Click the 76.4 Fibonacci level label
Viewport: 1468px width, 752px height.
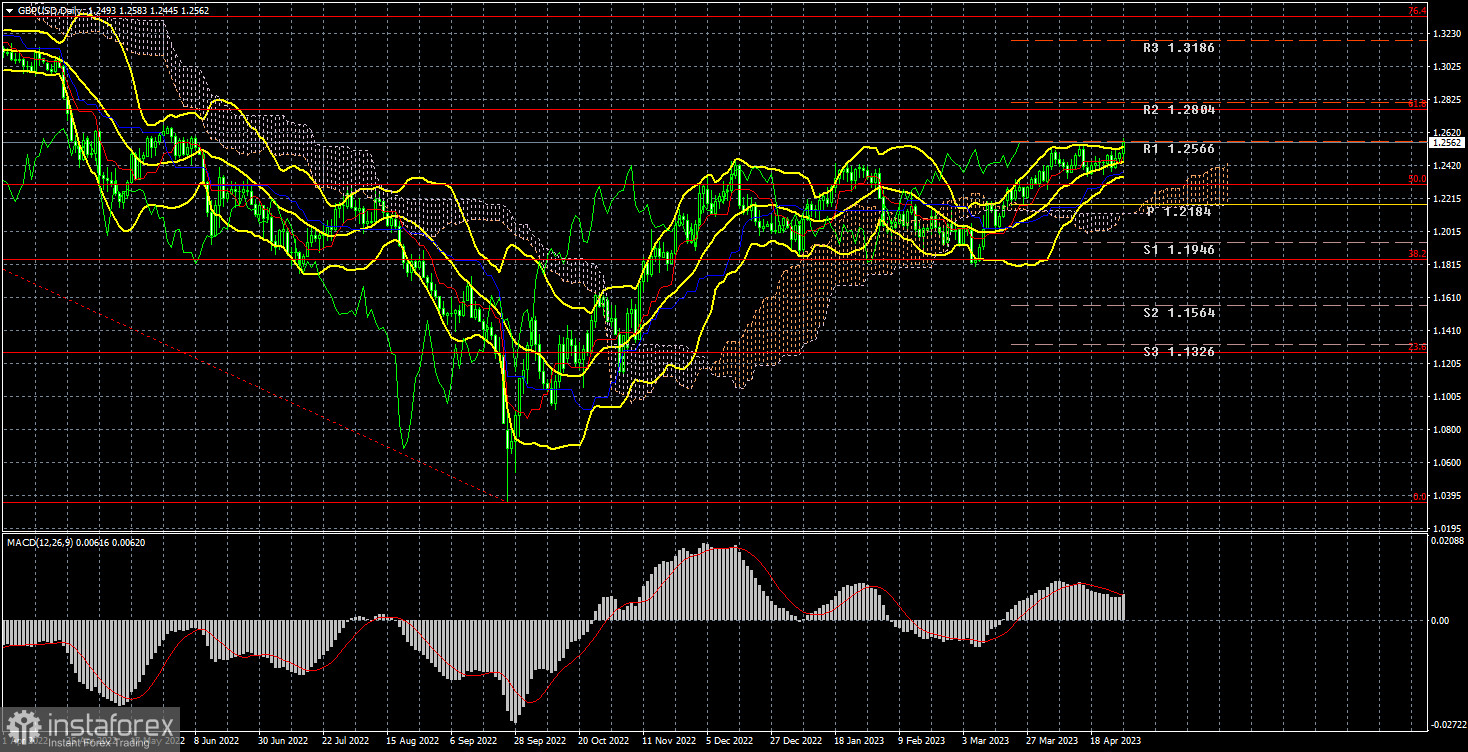[x=1417, y=10]
